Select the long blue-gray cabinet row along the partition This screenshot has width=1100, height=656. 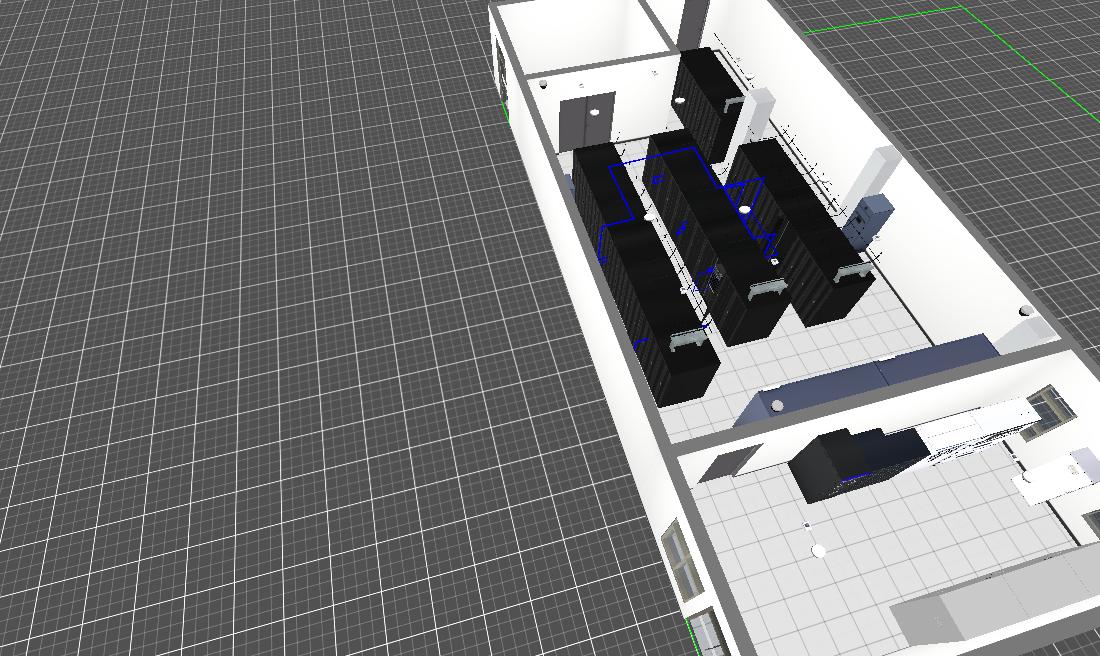[870, 374]
